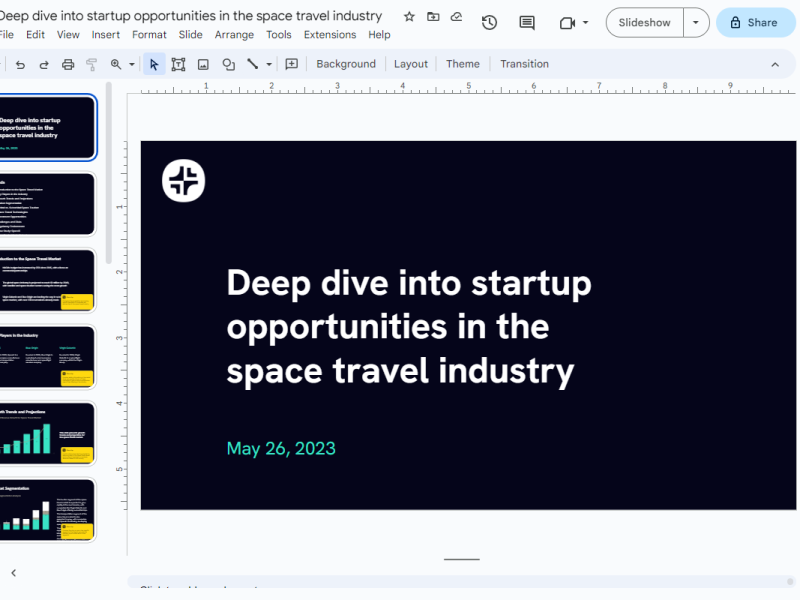Click the Insert image icon
This screenshot has height=600, width=800.
coord(203,64)
